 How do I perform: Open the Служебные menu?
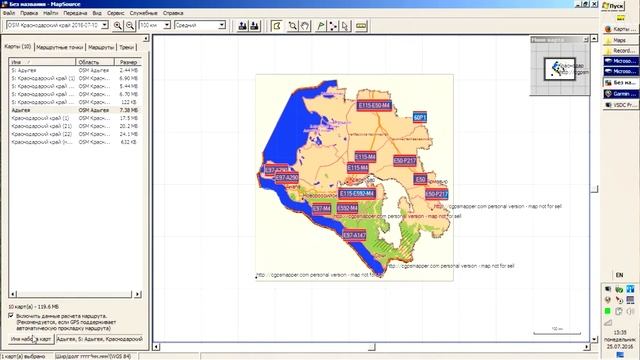point(143,13)
